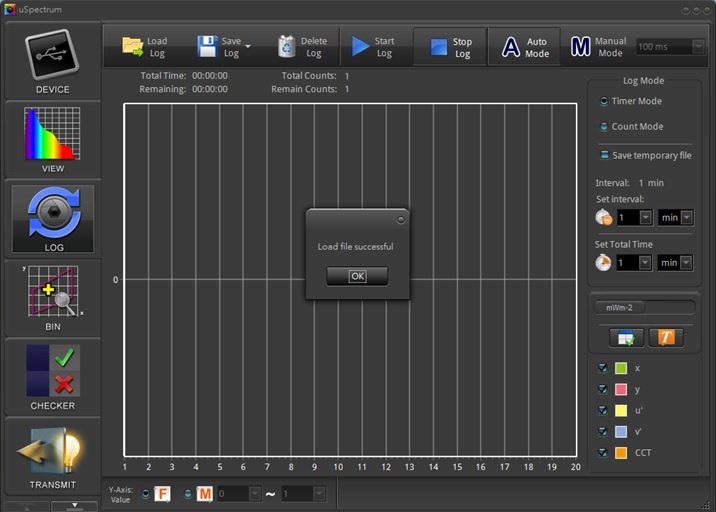Toggle the x series checkbox

[603, 368]
